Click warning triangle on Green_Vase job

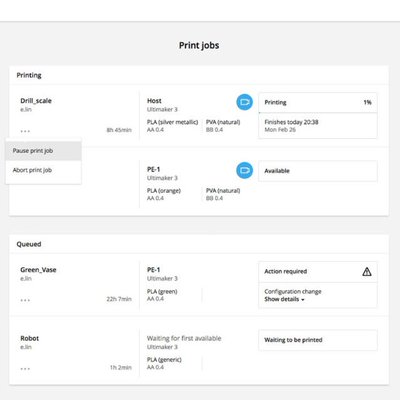click(367, 272)
